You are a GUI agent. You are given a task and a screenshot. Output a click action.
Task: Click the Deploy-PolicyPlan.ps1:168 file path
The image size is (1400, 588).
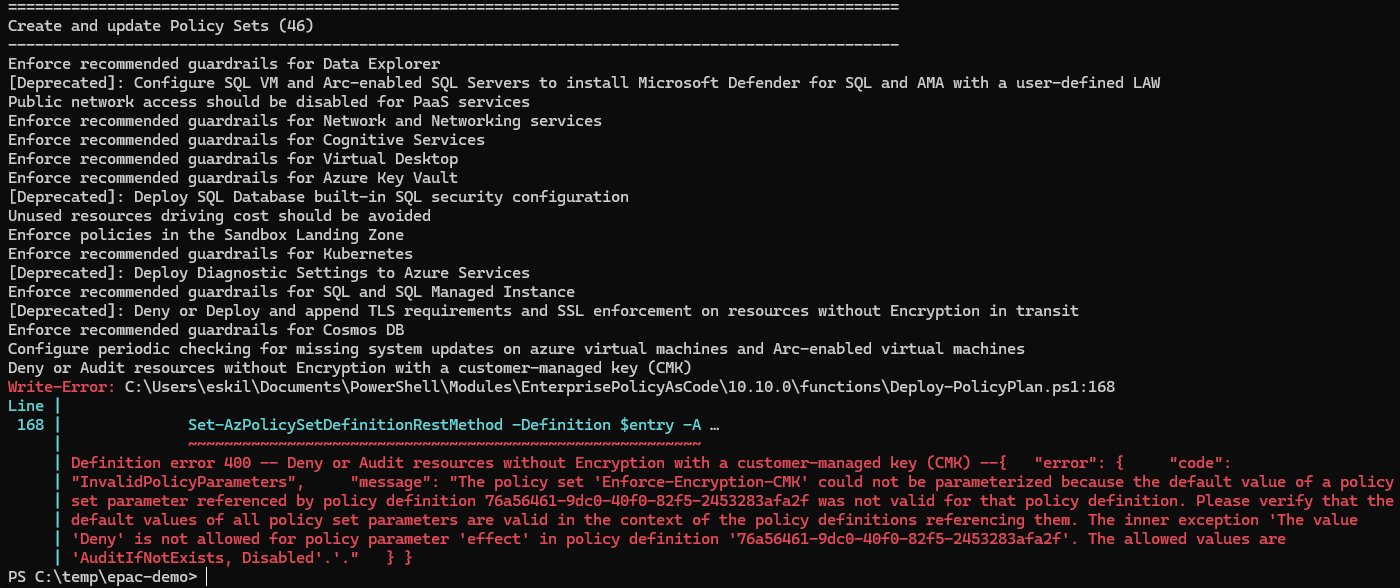click(620, 387)
